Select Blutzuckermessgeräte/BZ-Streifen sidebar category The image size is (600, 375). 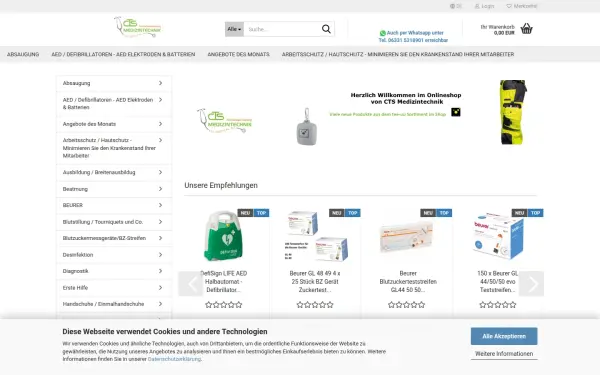pyautogui.click(x=114, y=238)
